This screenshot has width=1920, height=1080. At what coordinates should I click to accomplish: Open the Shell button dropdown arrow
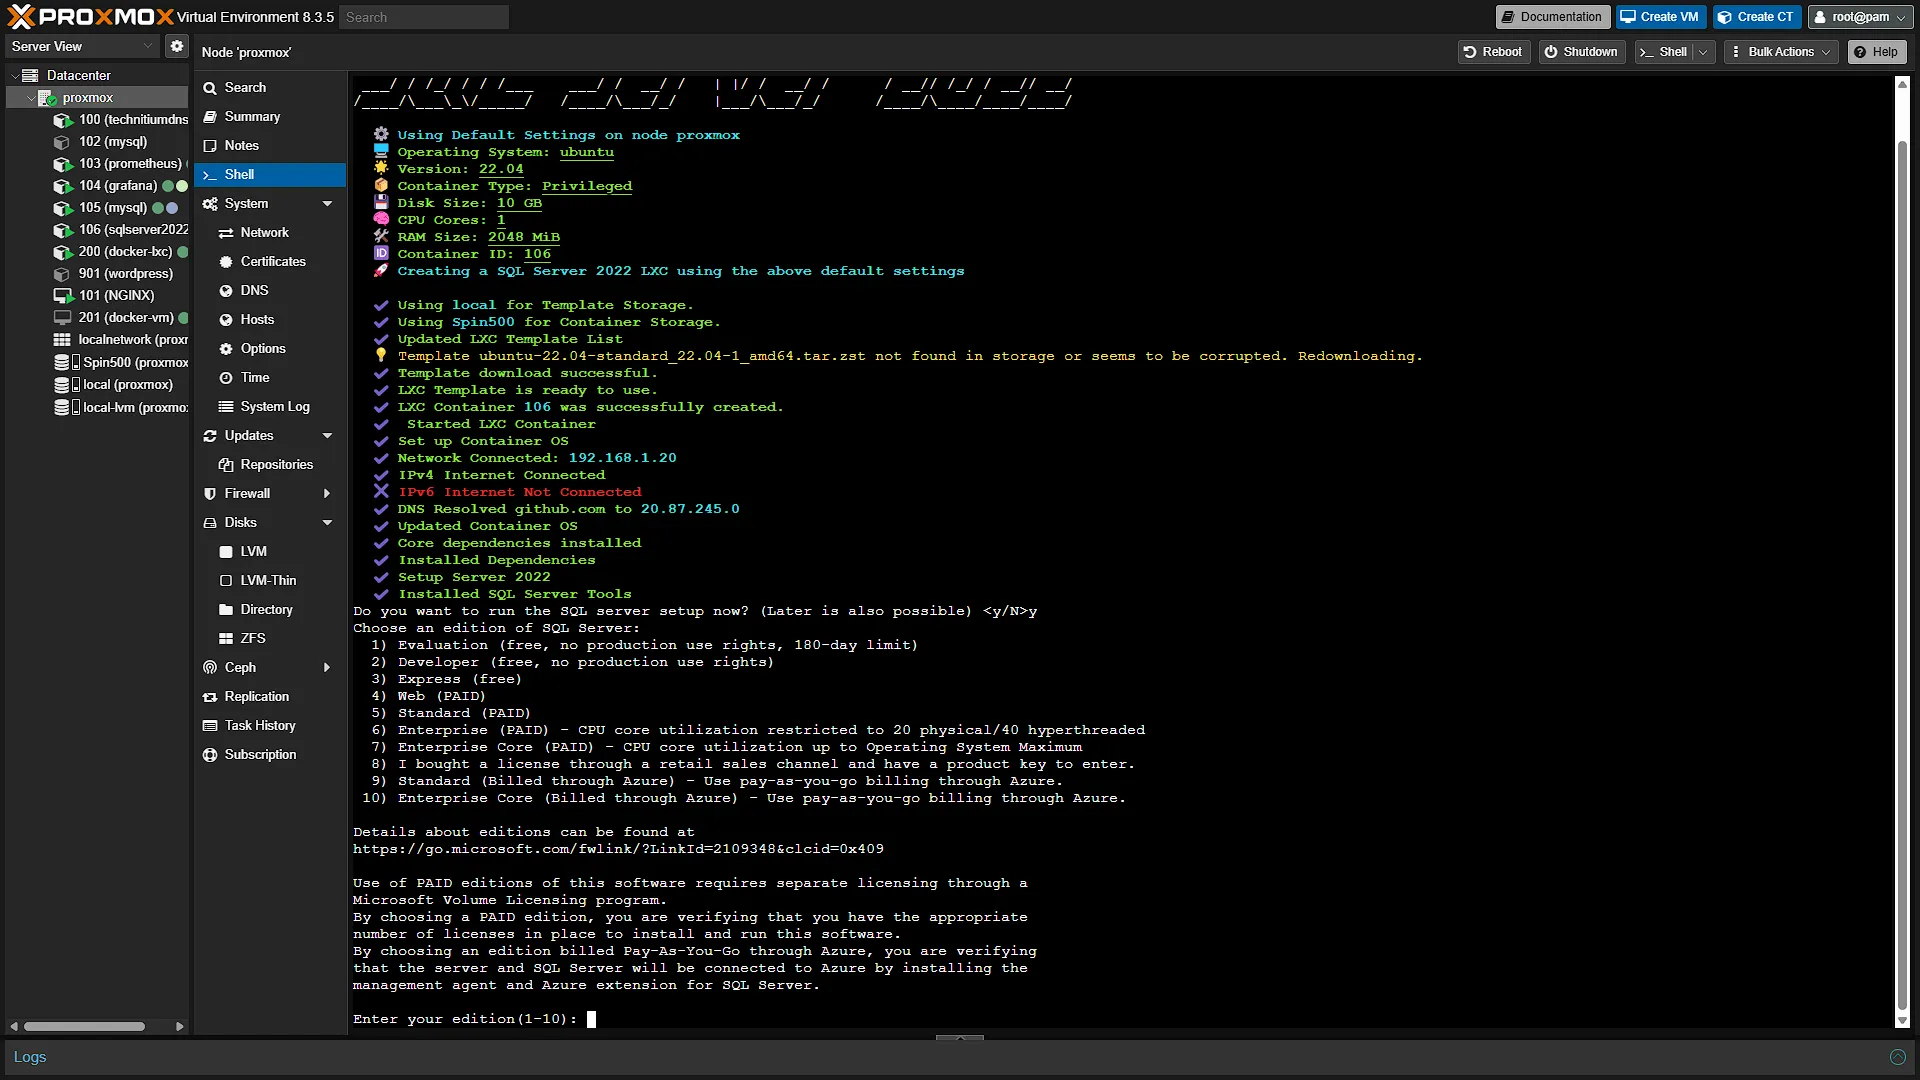1704,52
